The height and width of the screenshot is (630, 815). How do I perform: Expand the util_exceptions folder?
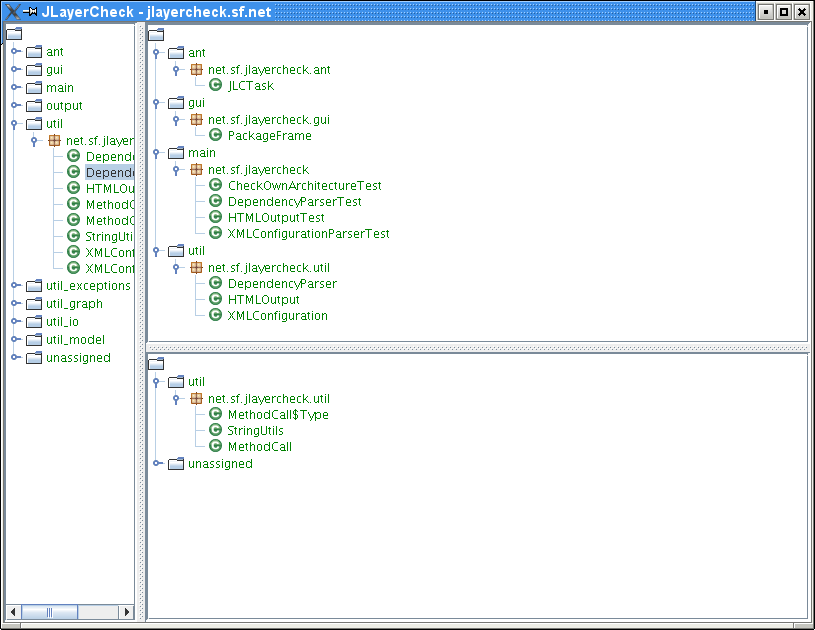[x=15, y=285]
